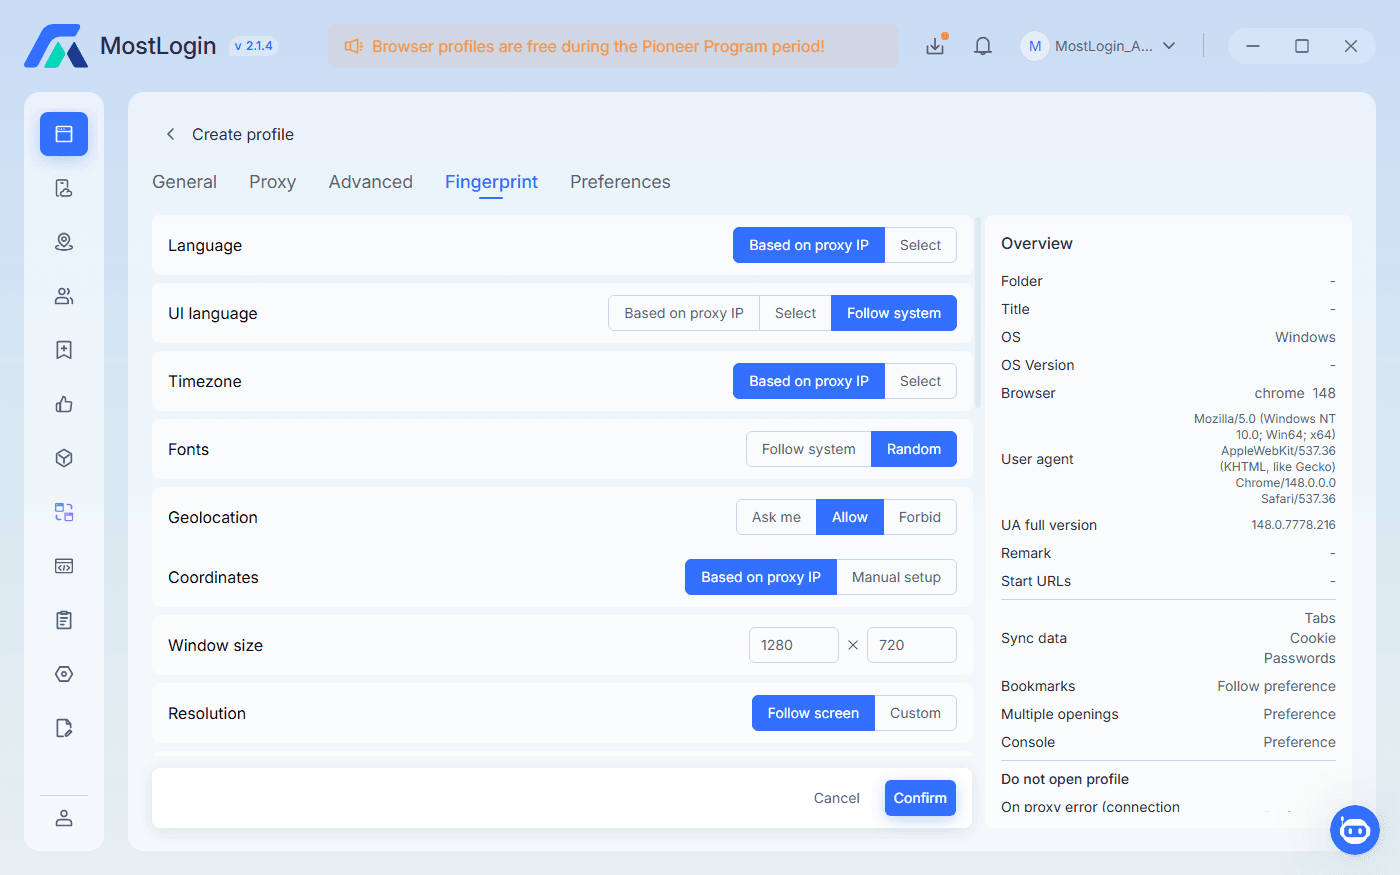Switch to the General tab

click(184, 182)
